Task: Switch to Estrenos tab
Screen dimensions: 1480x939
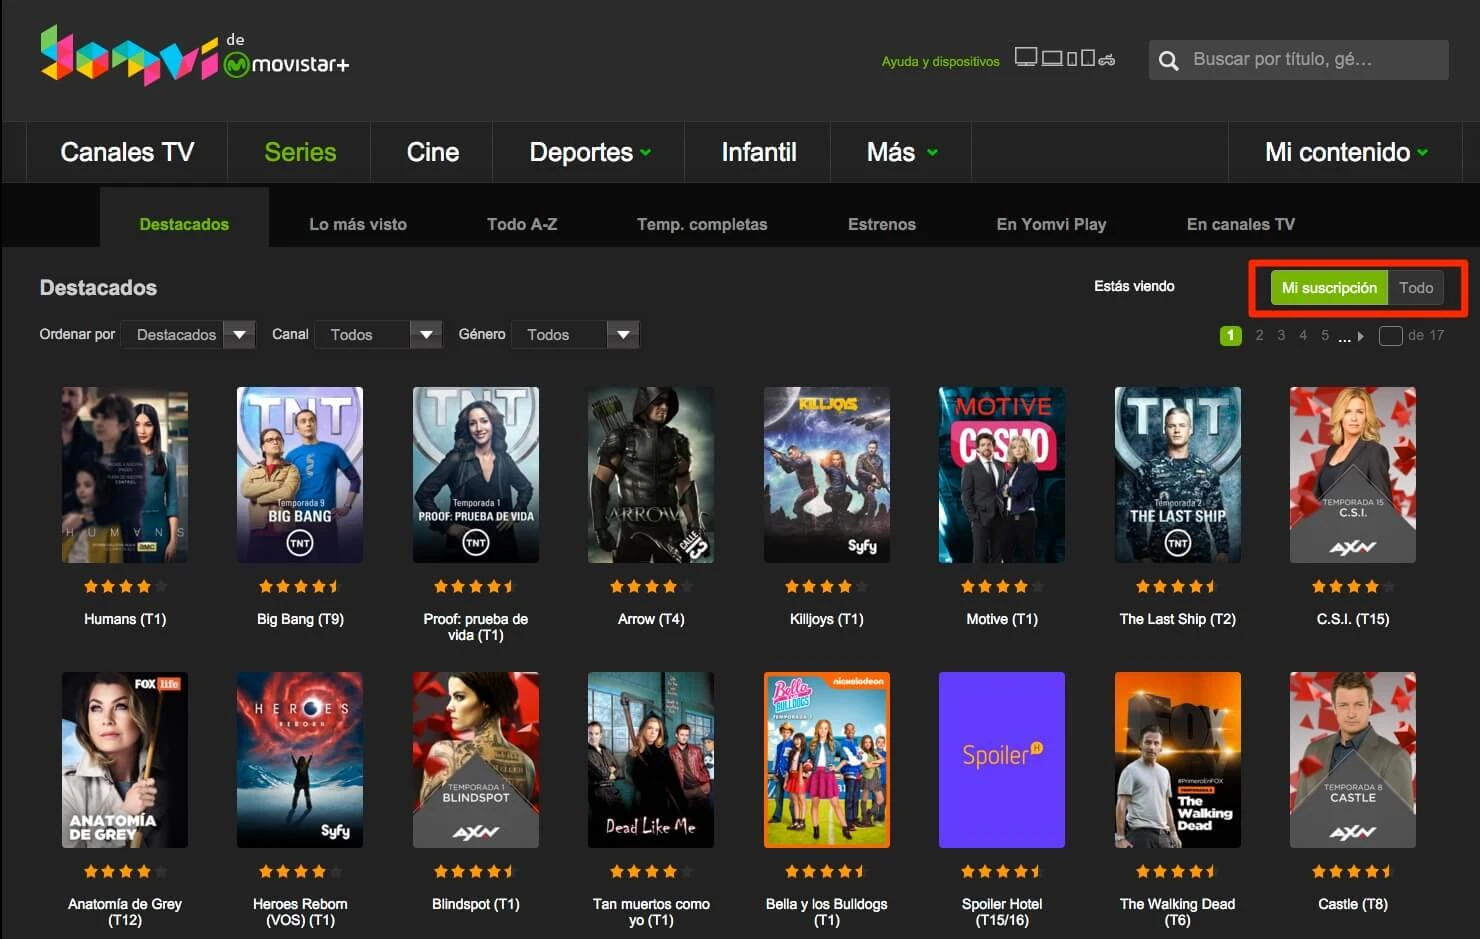Action: (x=882, y=224)
